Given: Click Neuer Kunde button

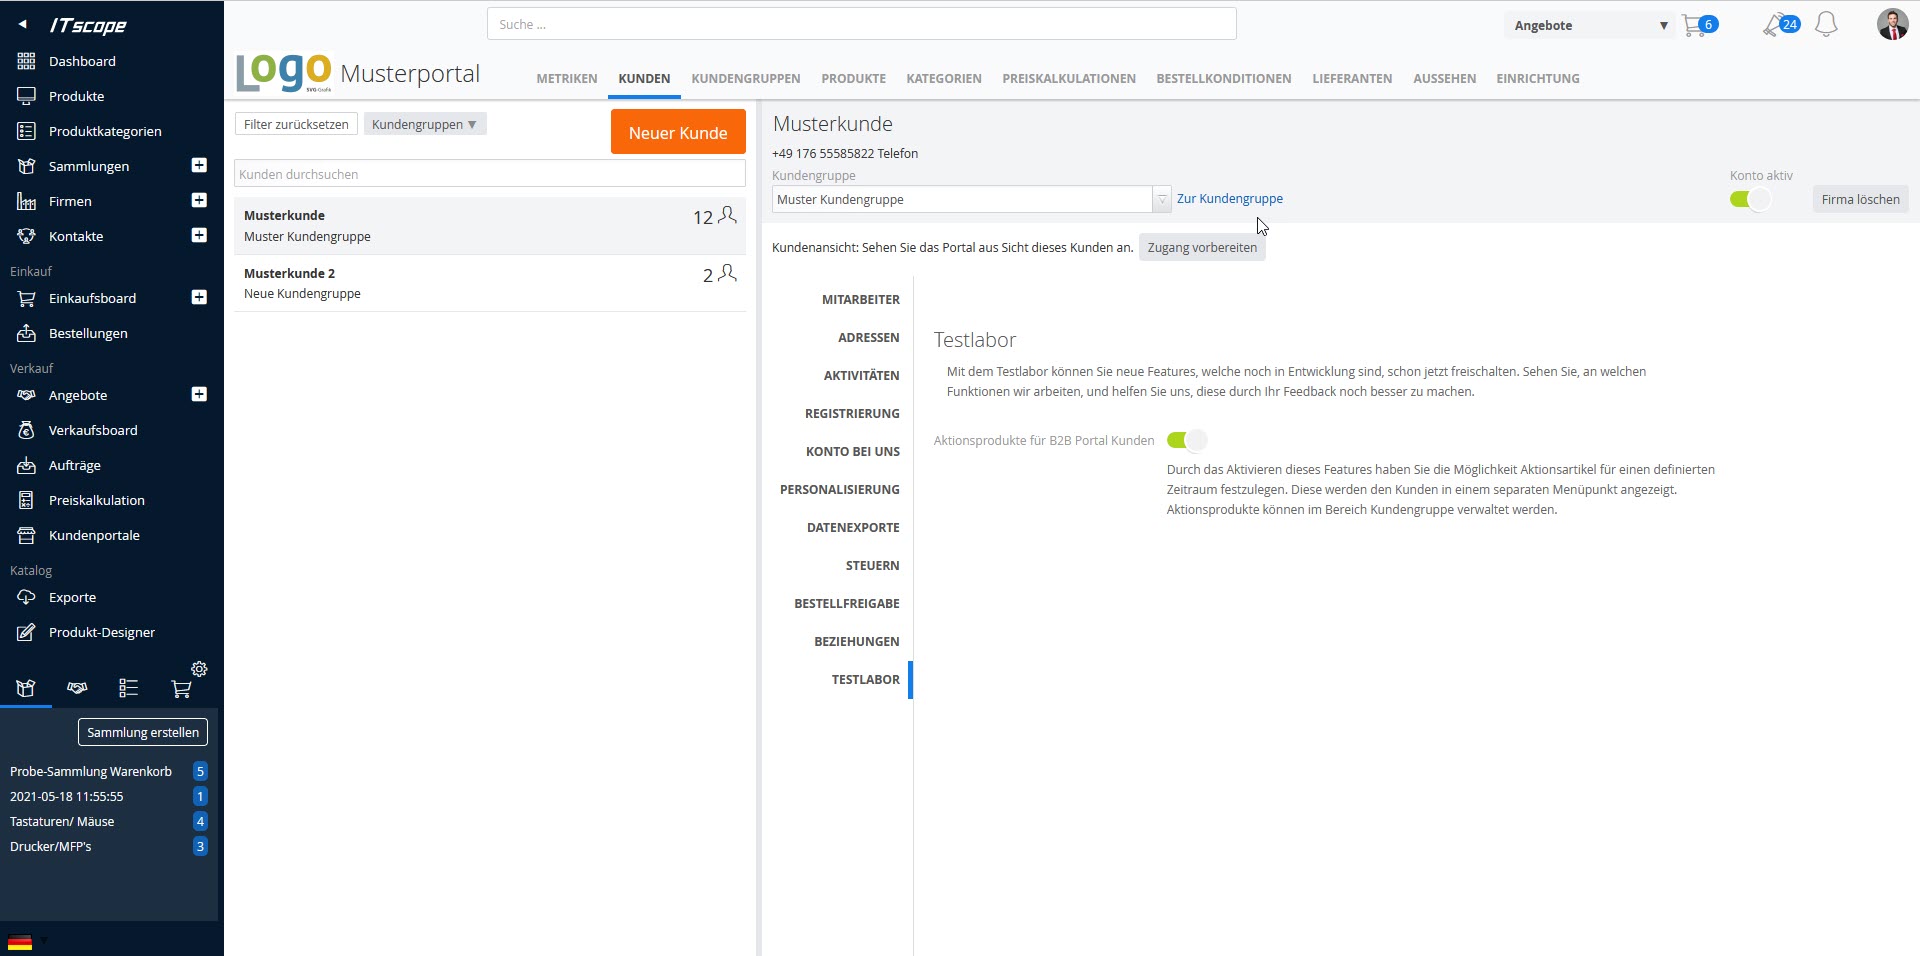Looking at the screenshot, I should (x=678, y=132).
